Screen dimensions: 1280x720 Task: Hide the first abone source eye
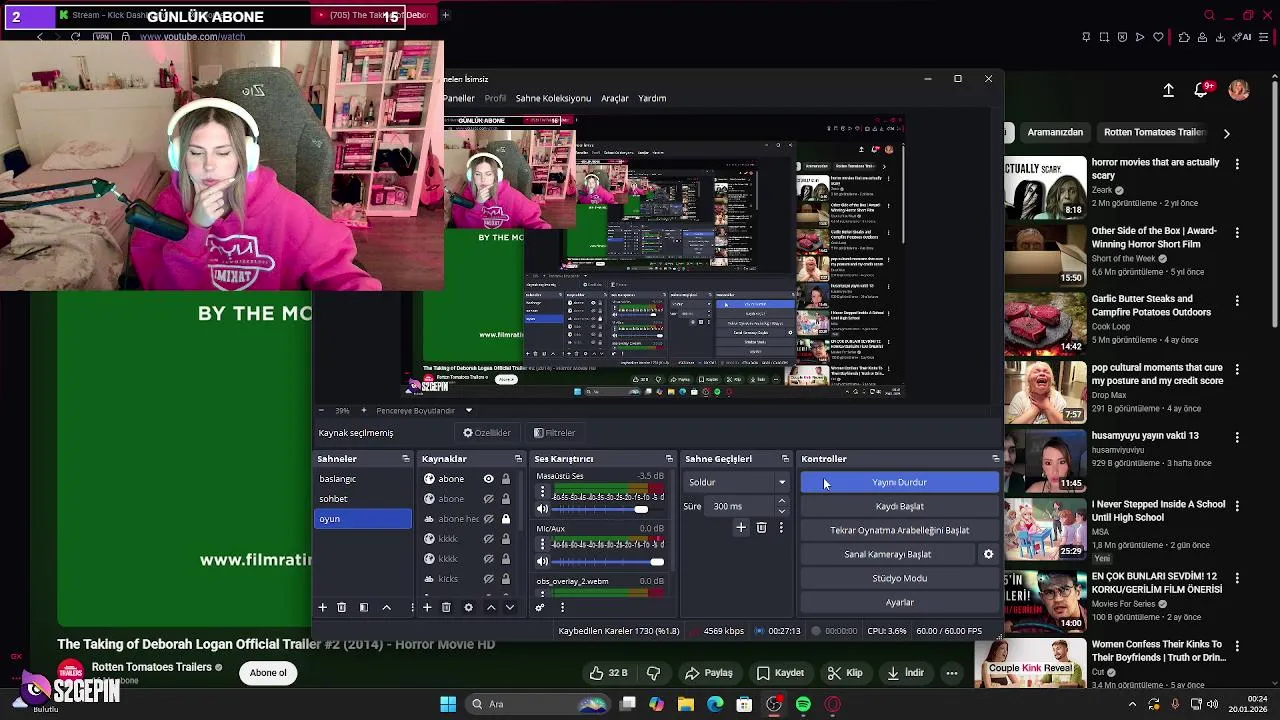(x=488, y=479)
